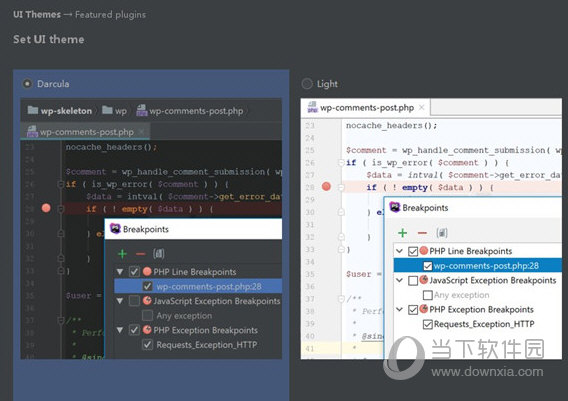Uncheck the Requests_Exception_HTTP checkbox in the Light preview
Image resolution: width=568 pixels, height=401 pixels.
coord(428,324)
